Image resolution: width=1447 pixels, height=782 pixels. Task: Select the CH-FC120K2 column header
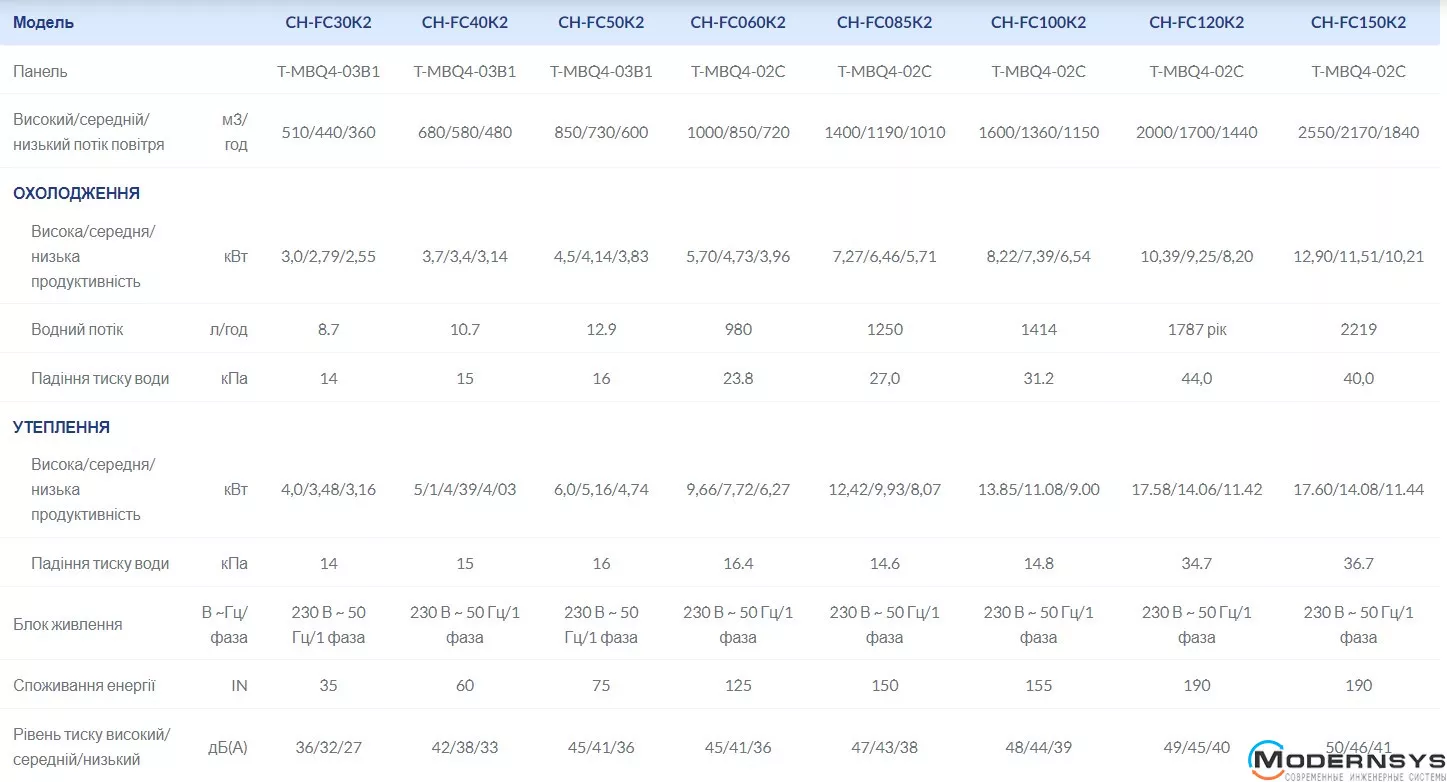coord(1196,22)
